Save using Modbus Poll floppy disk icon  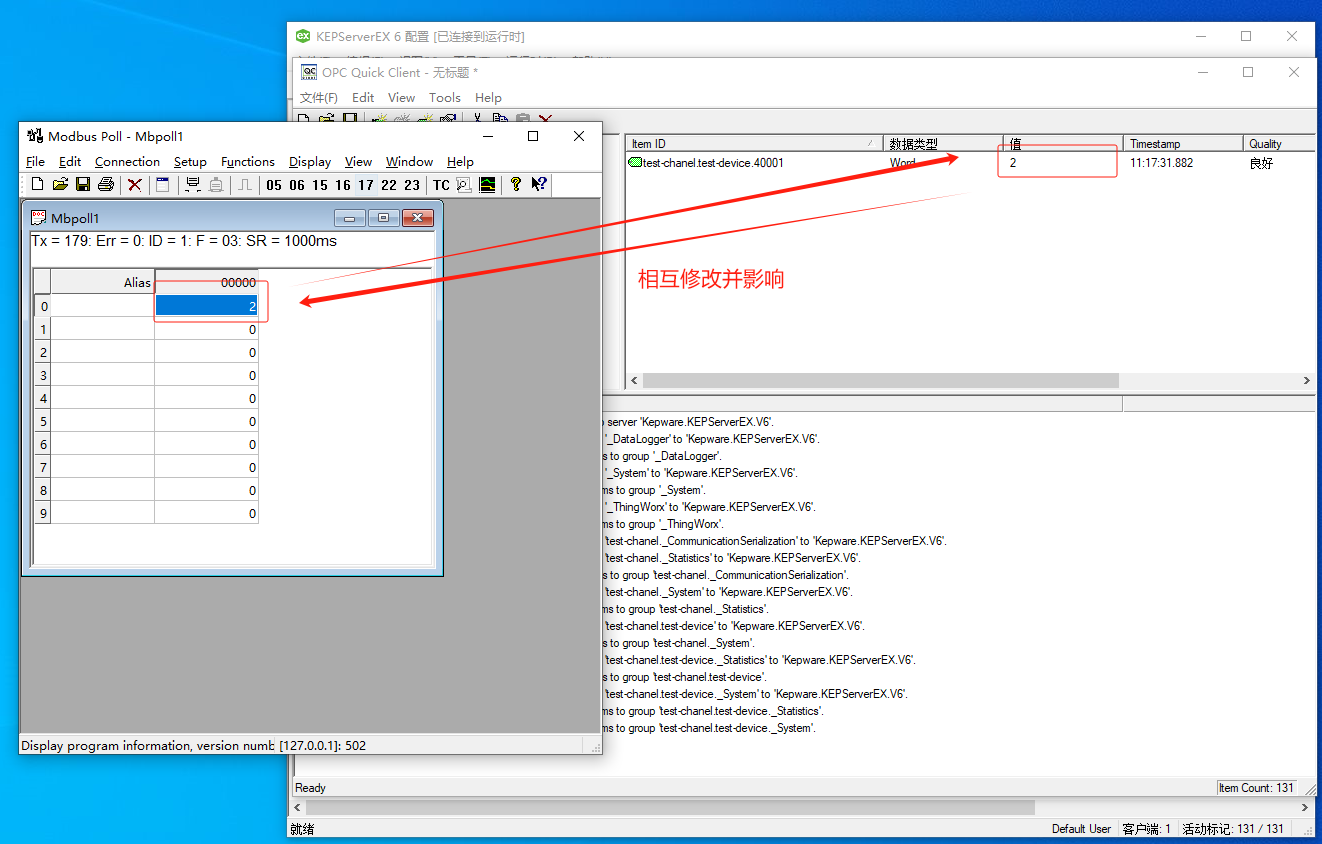point(83,185)
